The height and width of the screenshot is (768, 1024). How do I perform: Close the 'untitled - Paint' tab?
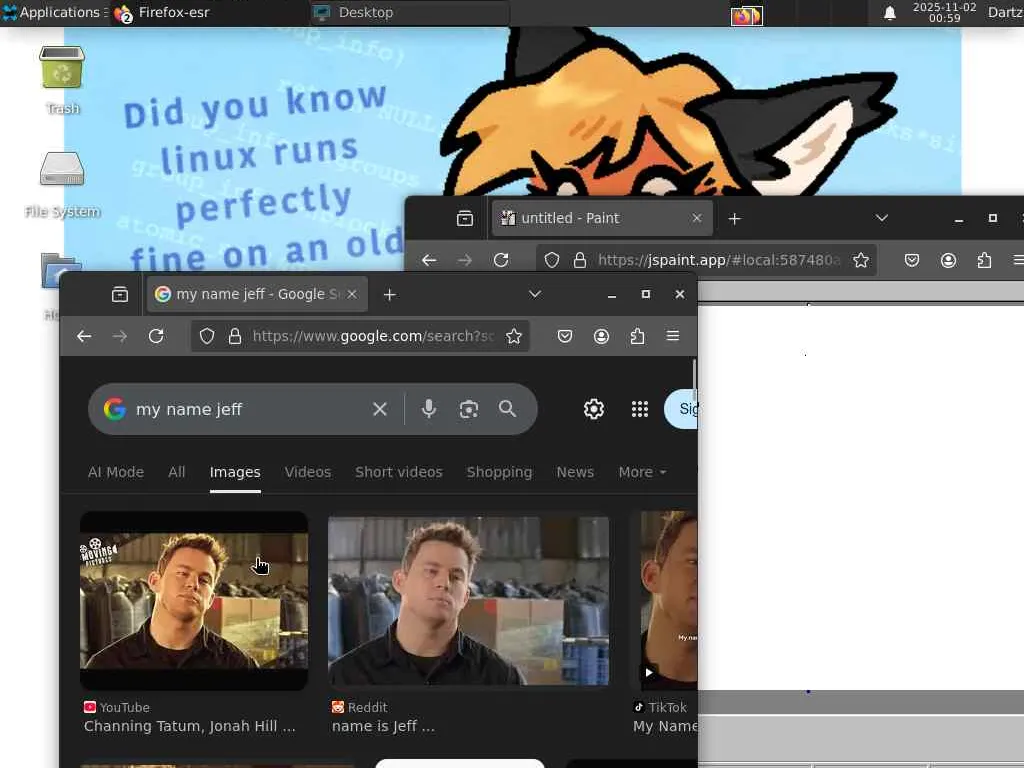(x=697, y=218)
